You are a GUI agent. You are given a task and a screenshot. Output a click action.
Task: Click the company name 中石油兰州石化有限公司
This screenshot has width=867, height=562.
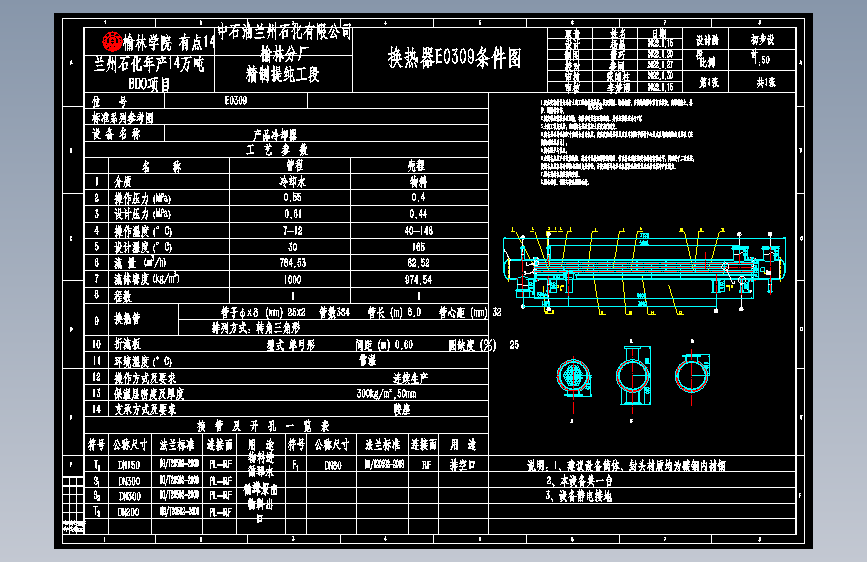coord(284,33)
